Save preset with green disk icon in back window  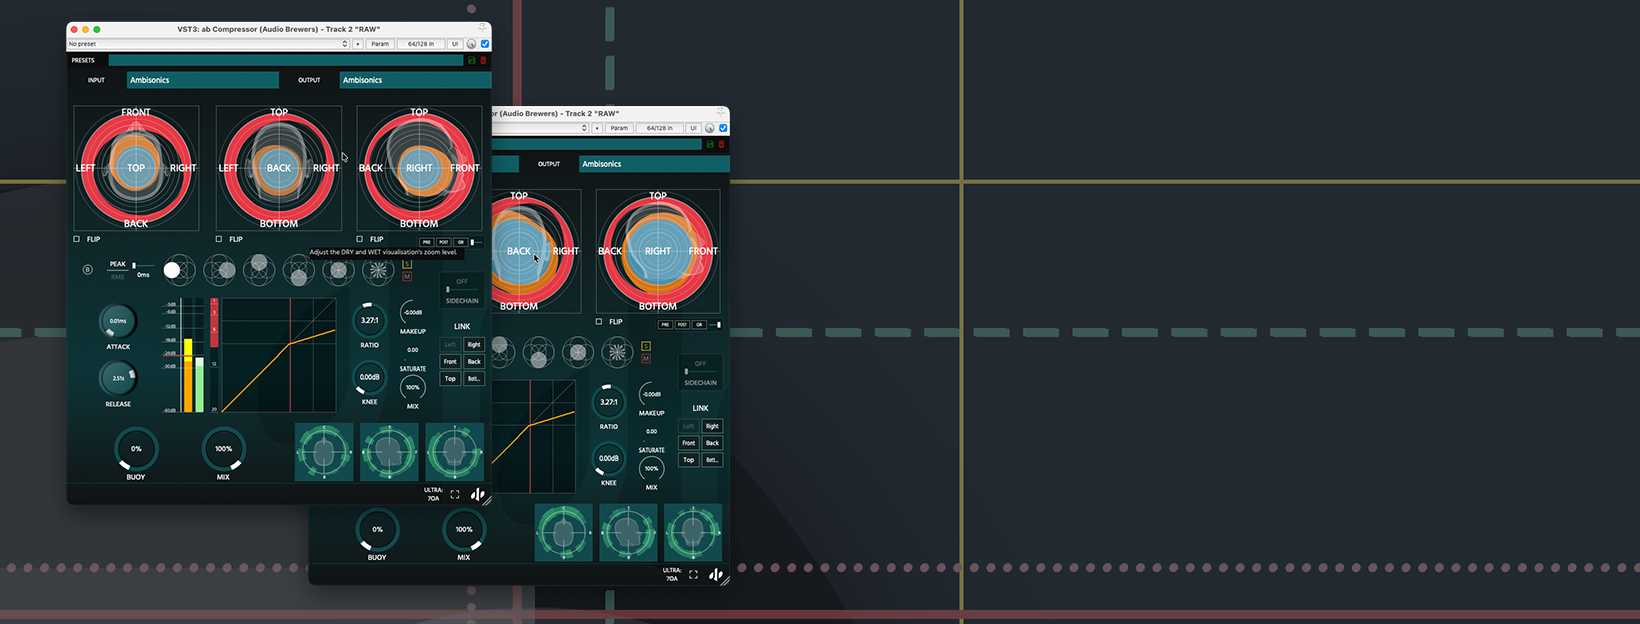(x=710, y=144)
